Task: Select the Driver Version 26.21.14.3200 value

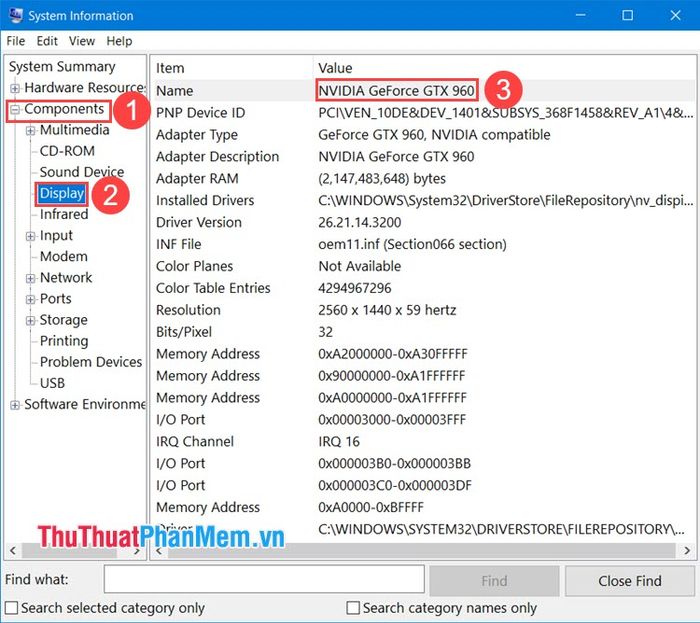Action: pyautogui.click(x=359, y=222)
